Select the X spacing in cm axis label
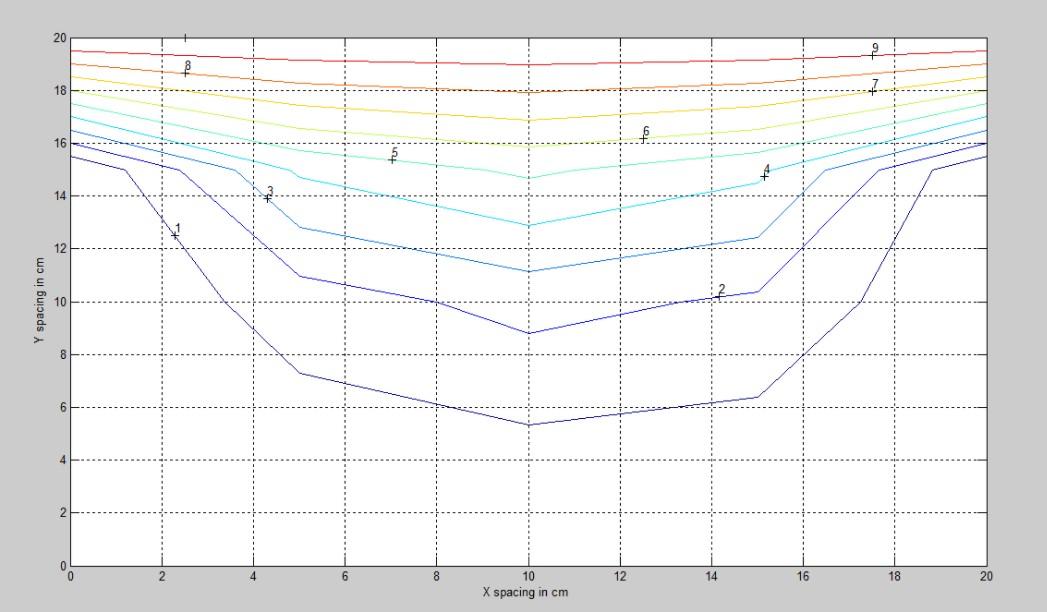This screenshot has width=1047, height=612. pos(525,592)
